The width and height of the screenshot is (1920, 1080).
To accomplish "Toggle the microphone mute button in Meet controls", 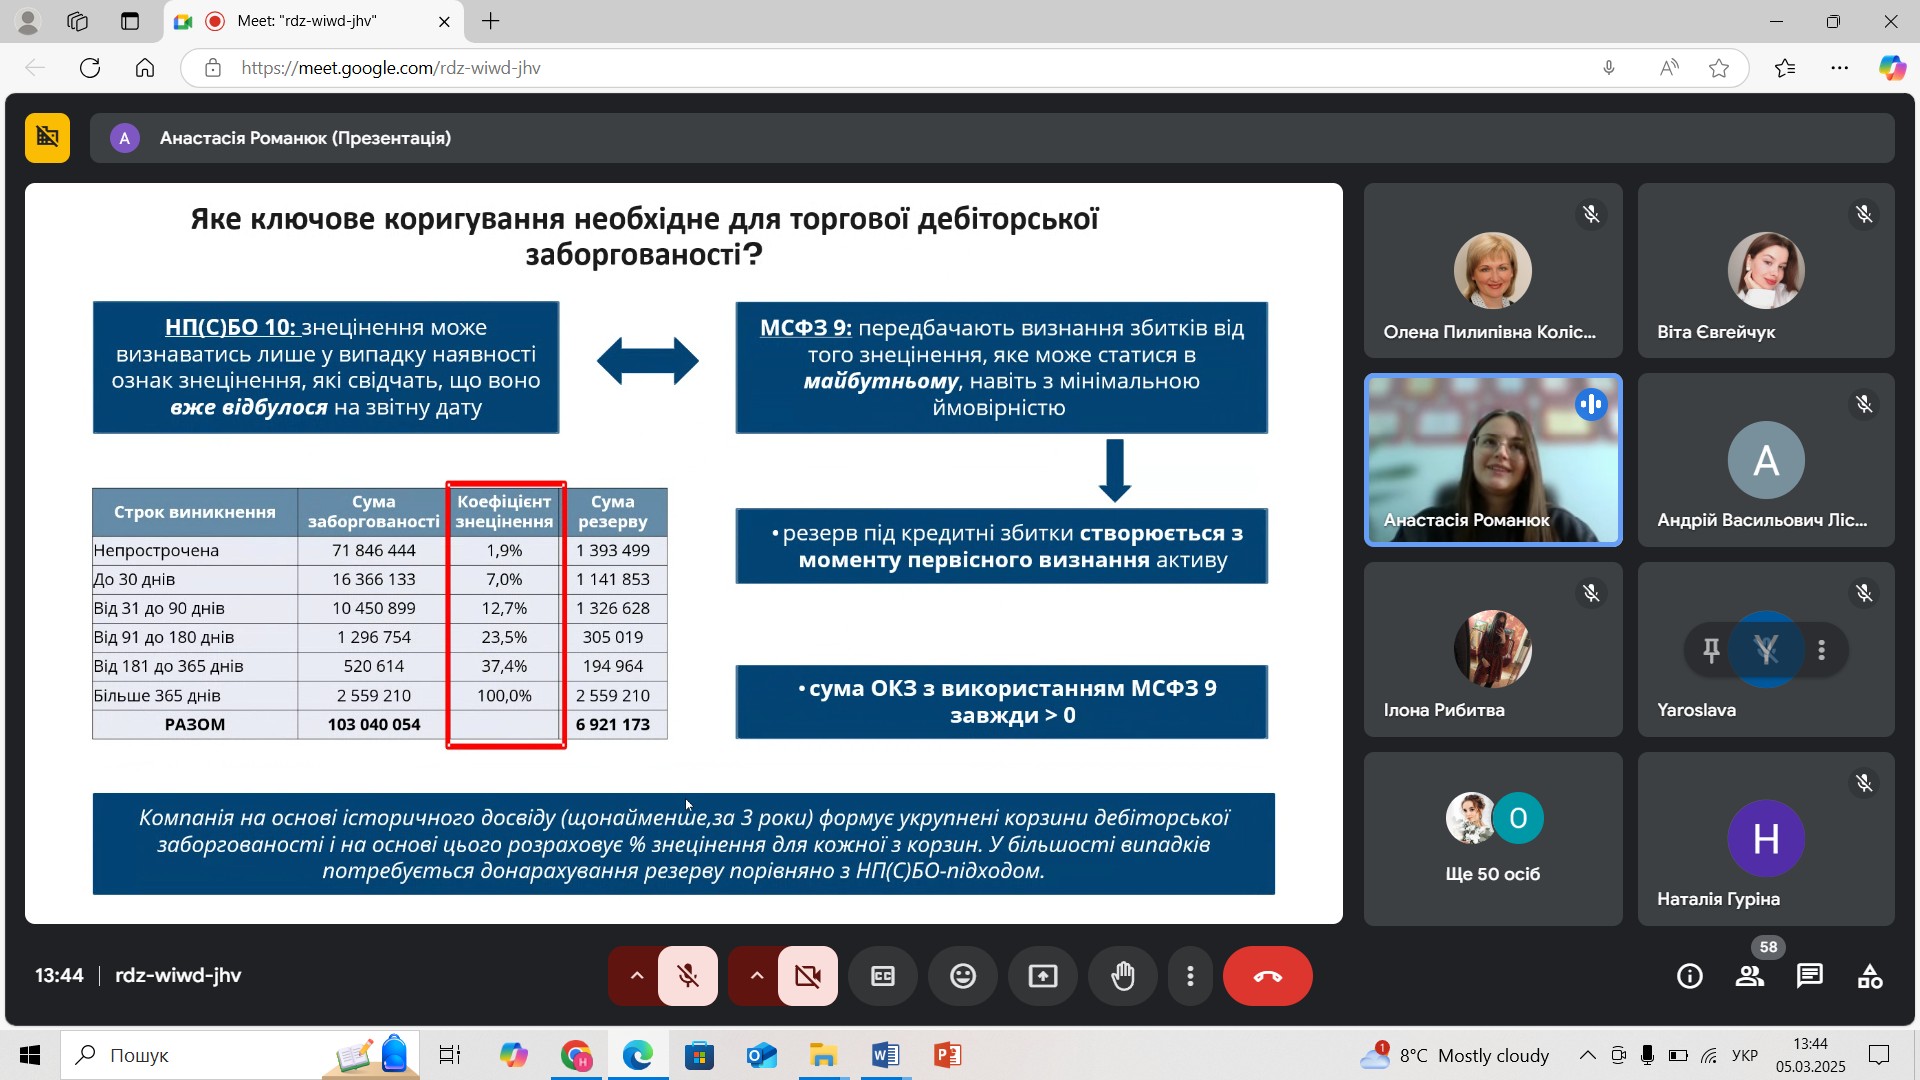I will (688, 976).
